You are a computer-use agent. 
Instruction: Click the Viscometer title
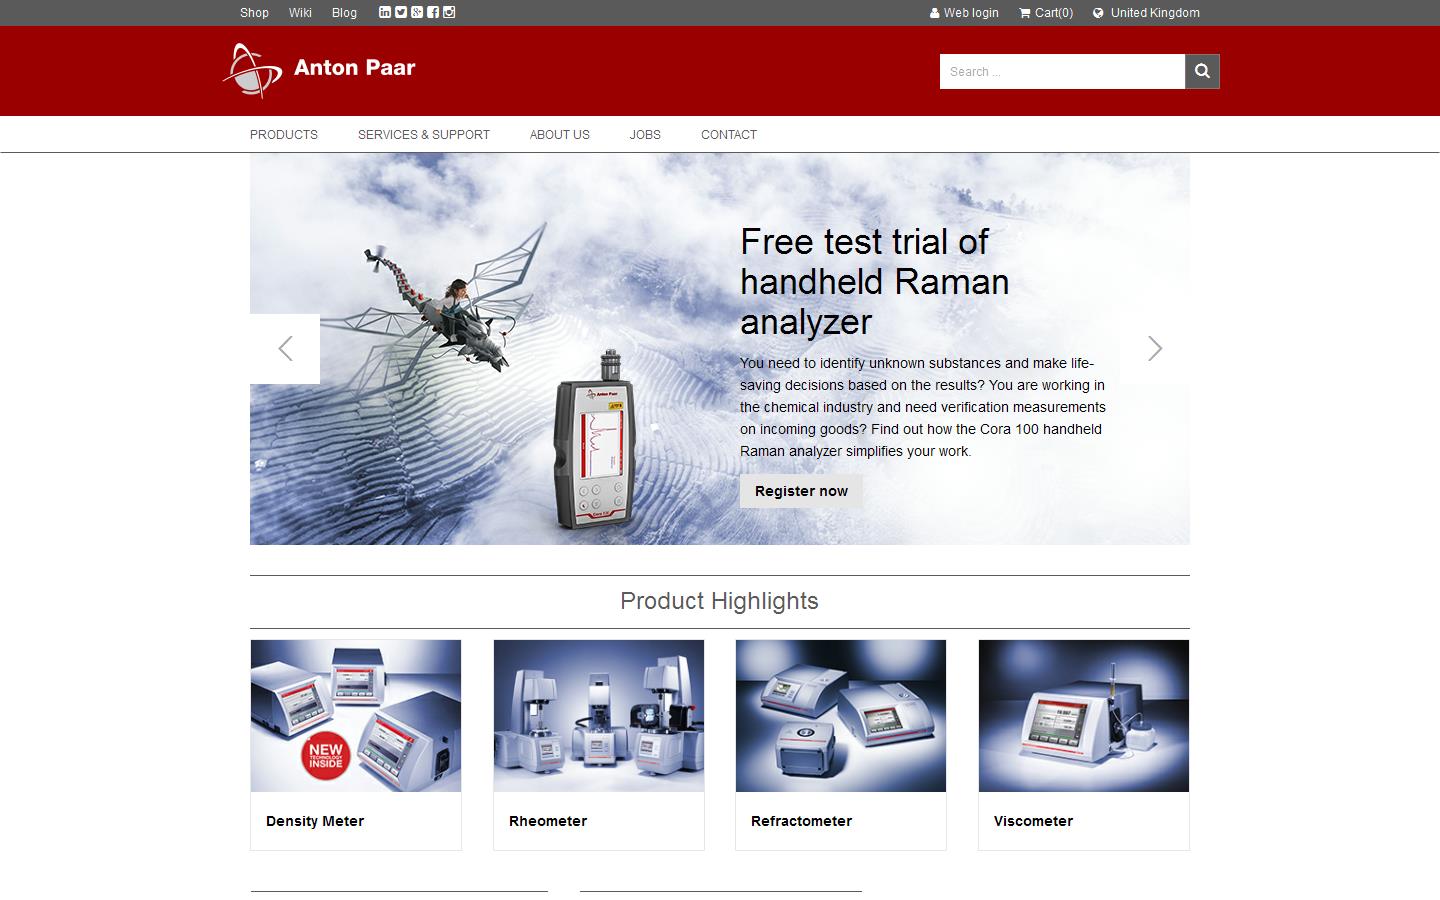(x=1033, y=821)
